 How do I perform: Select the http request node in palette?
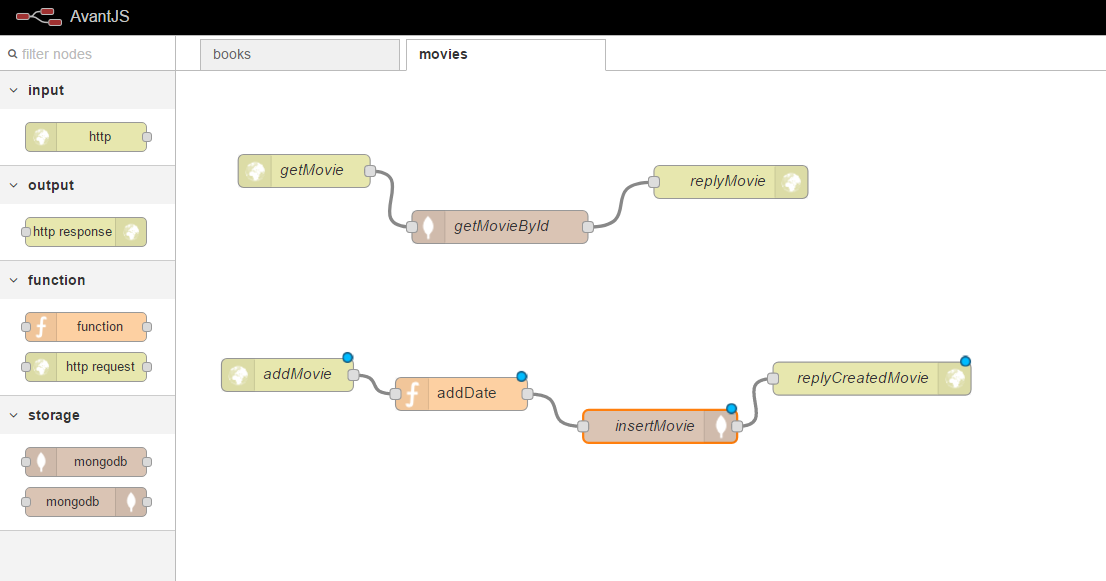pos(87,367)
